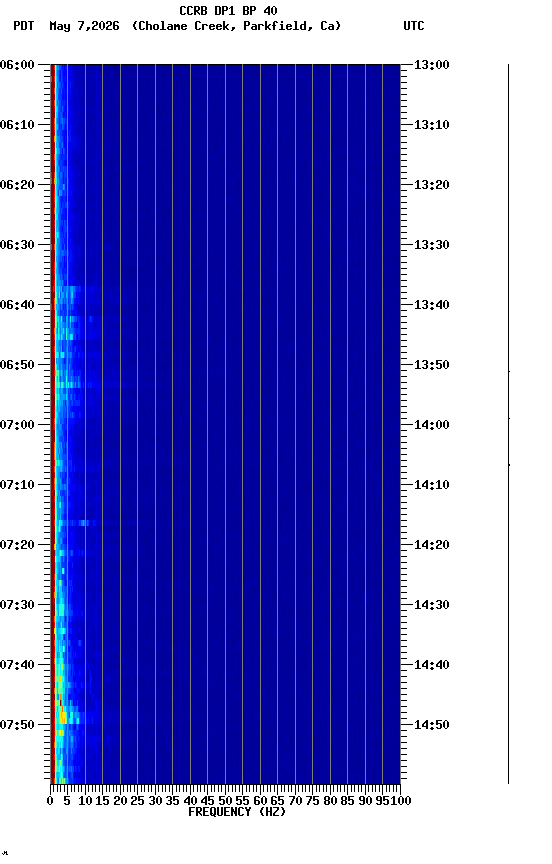The image size is (552, 864).
Task: Click the '60' frequency axis label
Action: pyautogui.click(x=260, y=801)
